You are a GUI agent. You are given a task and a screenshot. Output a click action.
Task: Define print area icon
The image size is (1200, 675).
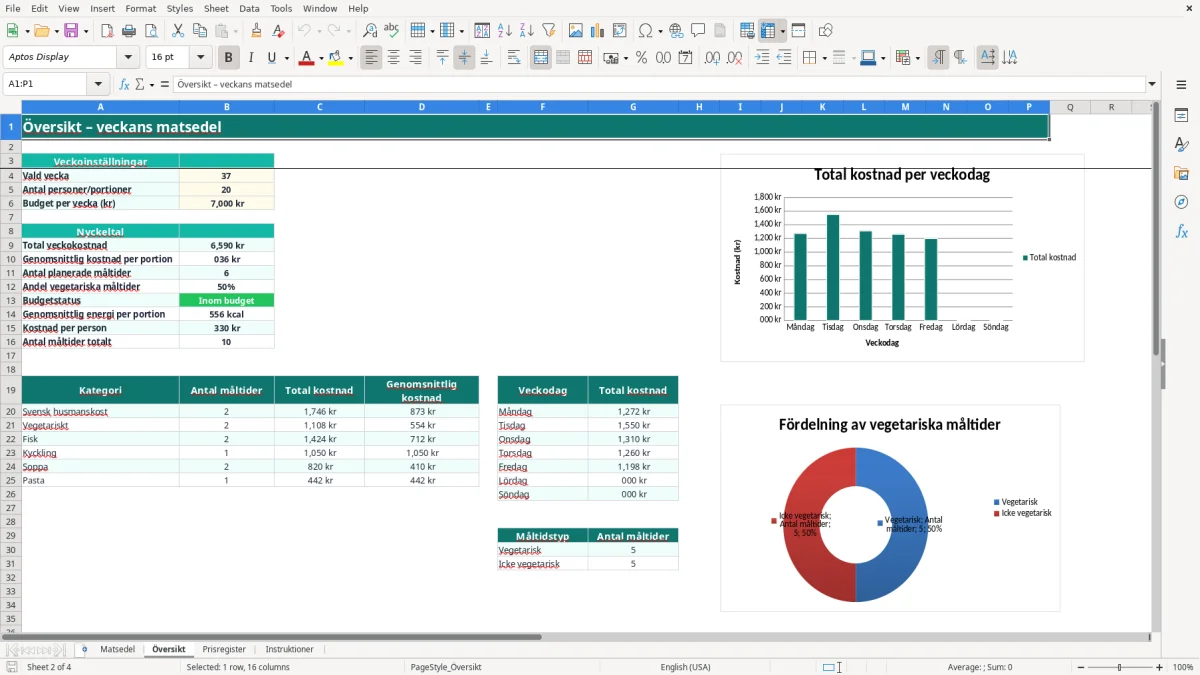(x=747, y=31)
